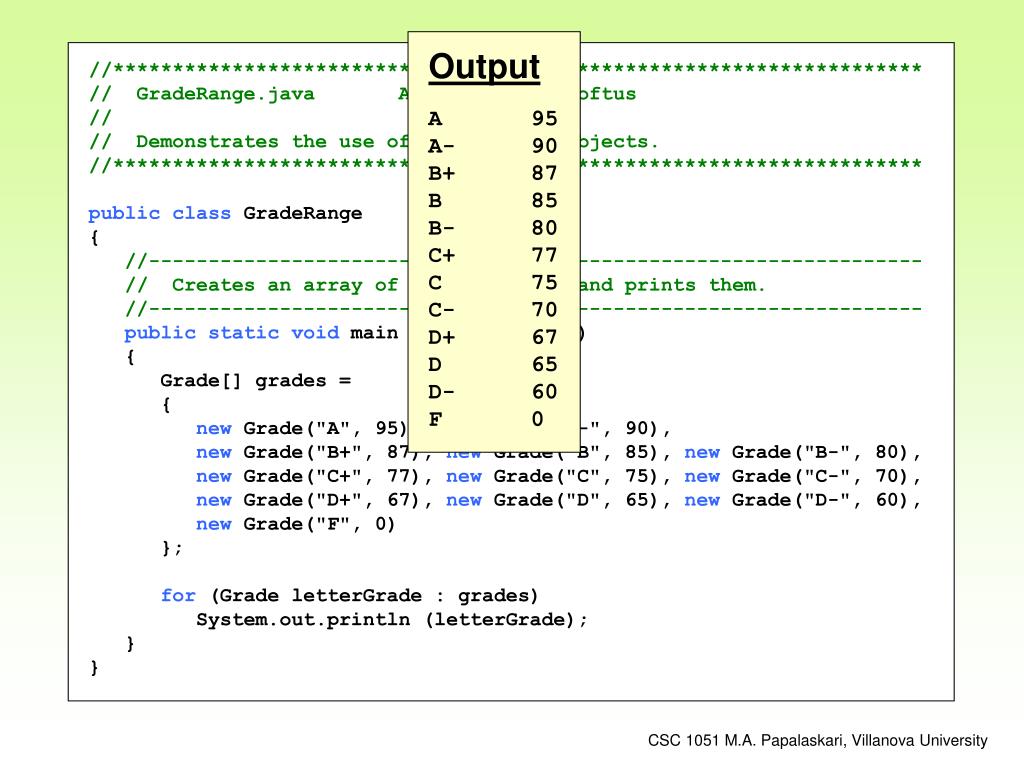Viewport: 1024px width, 768px height.
Task: Click the underlined "Output" heading
Action: [x=484, y=68]
